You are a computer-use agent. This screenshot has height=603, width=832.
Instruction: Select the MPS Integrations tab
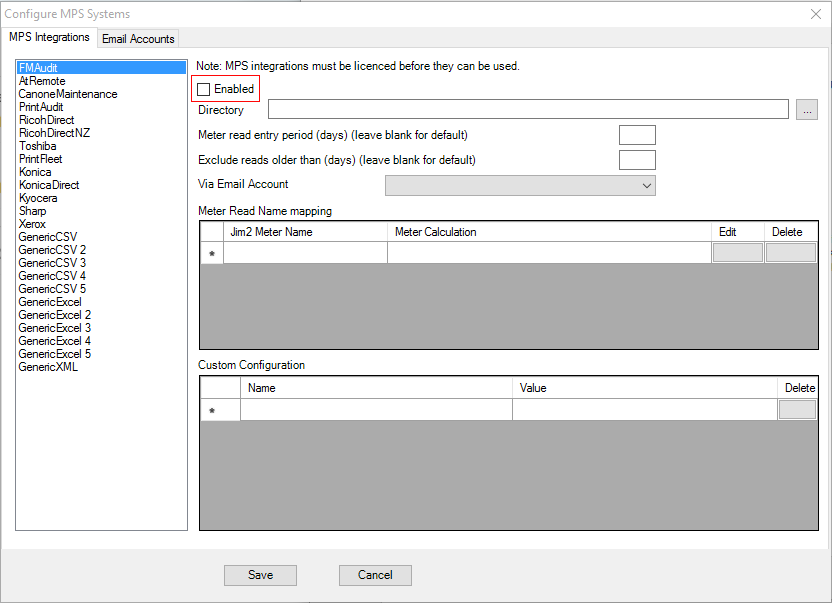pyautogui.click(x=49, y=37)
